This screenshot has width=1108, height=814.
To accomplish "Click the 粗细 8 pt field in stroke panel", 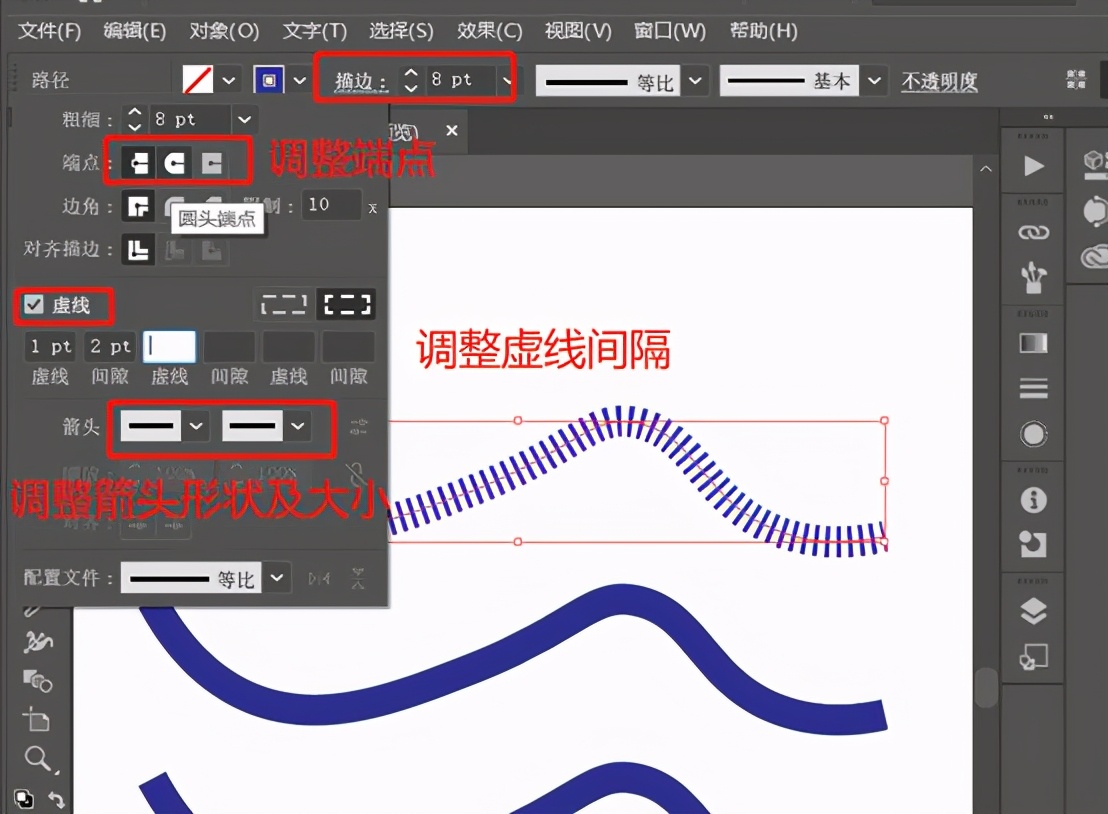I will [189, 119].
